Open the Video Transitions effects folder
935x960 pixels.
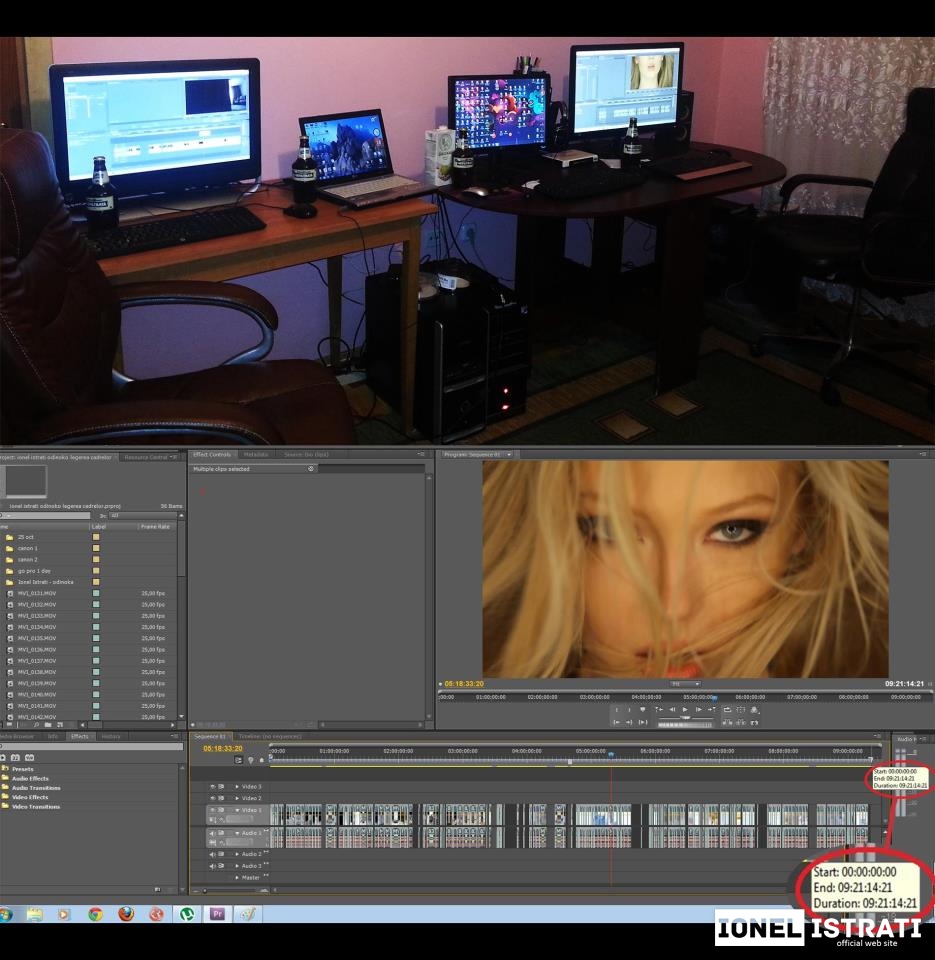pos(36,806)
